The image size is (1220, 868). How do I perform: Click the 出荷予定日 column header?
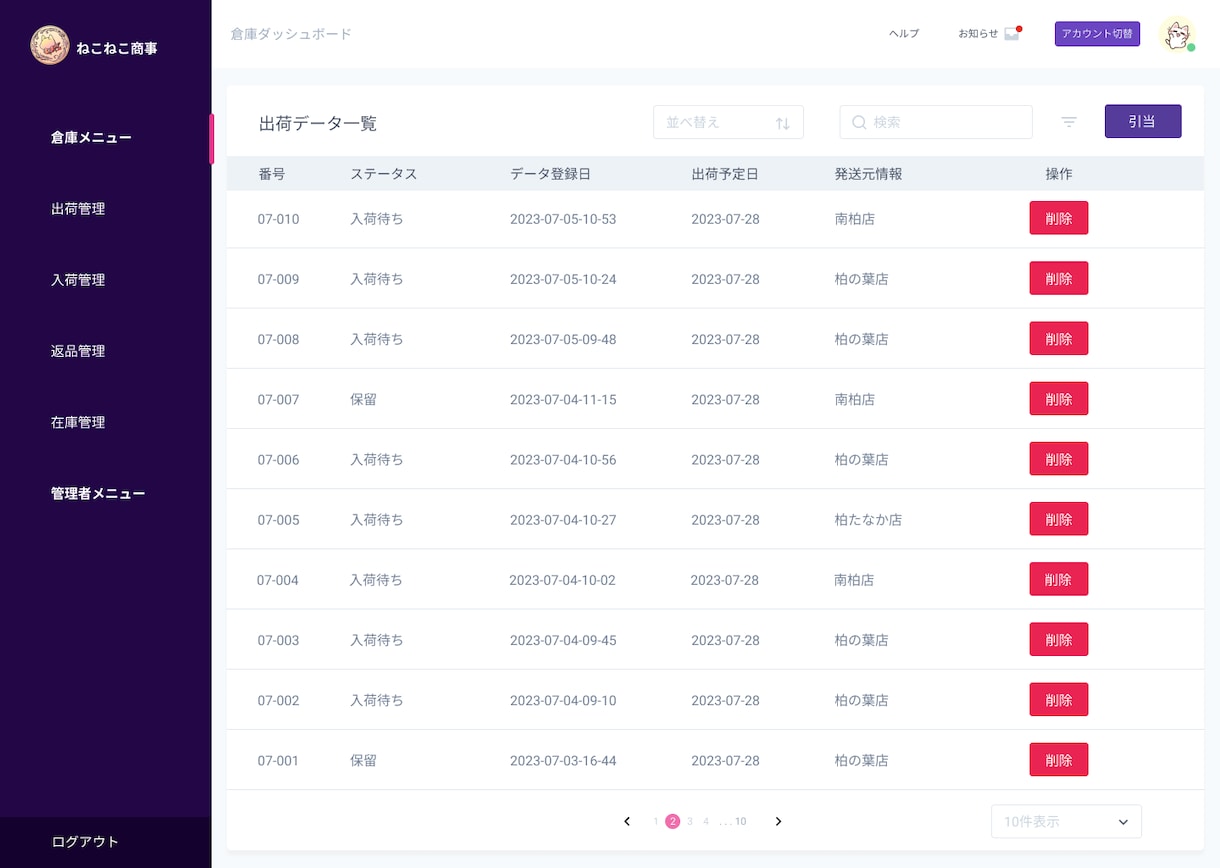tap(725, 174)
